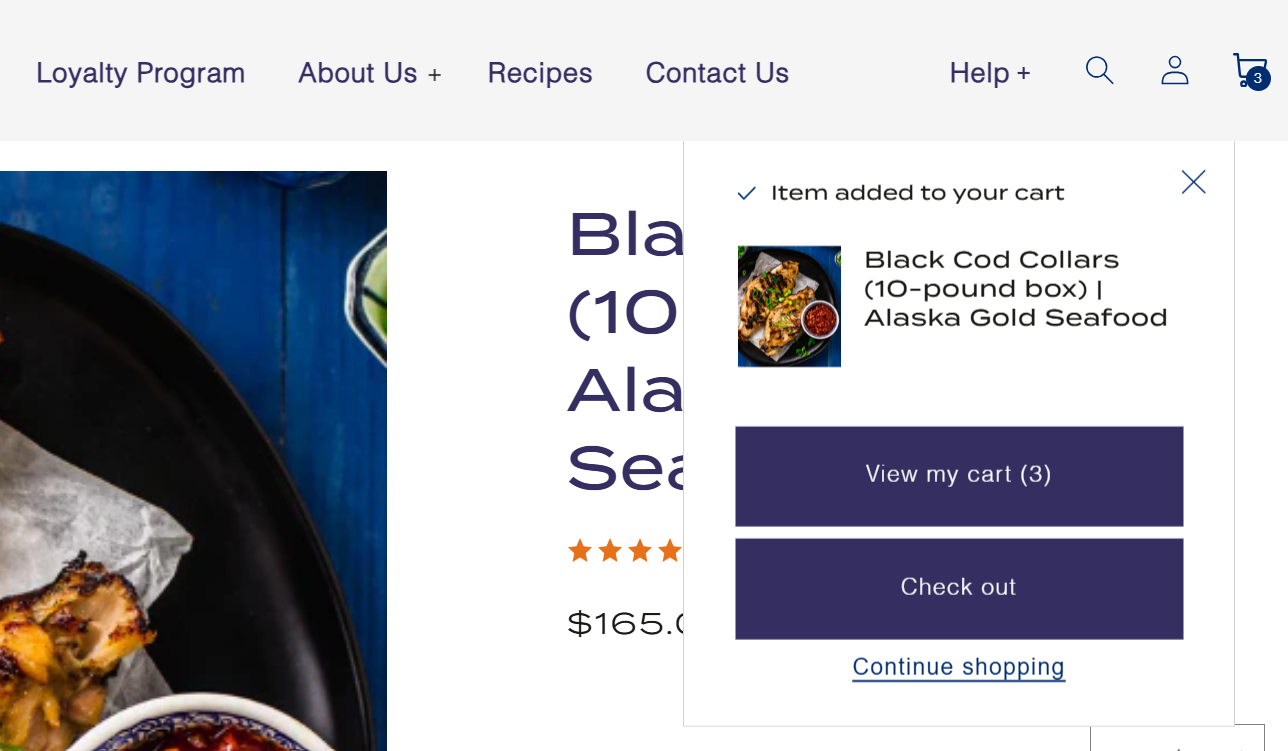
Task: Open the shopping cart icon
Action: pyautogui.click(x=1249, y=72)
